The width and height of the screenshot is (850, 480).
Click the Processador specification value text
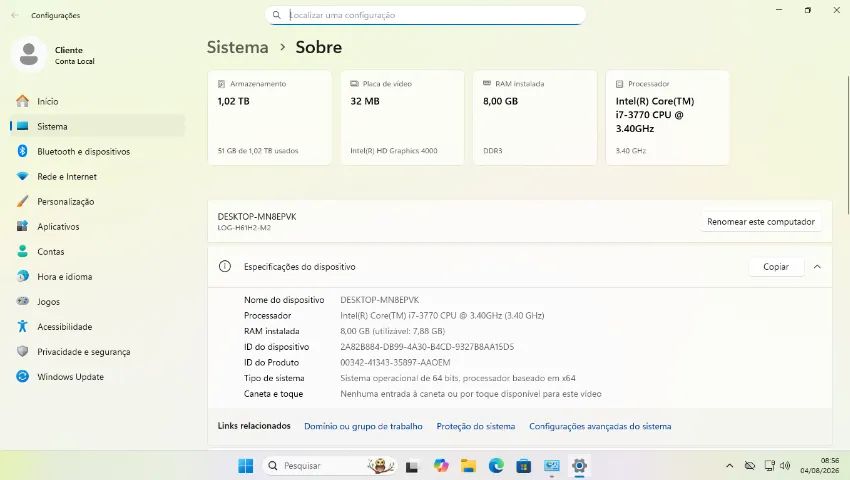point(442,315)
